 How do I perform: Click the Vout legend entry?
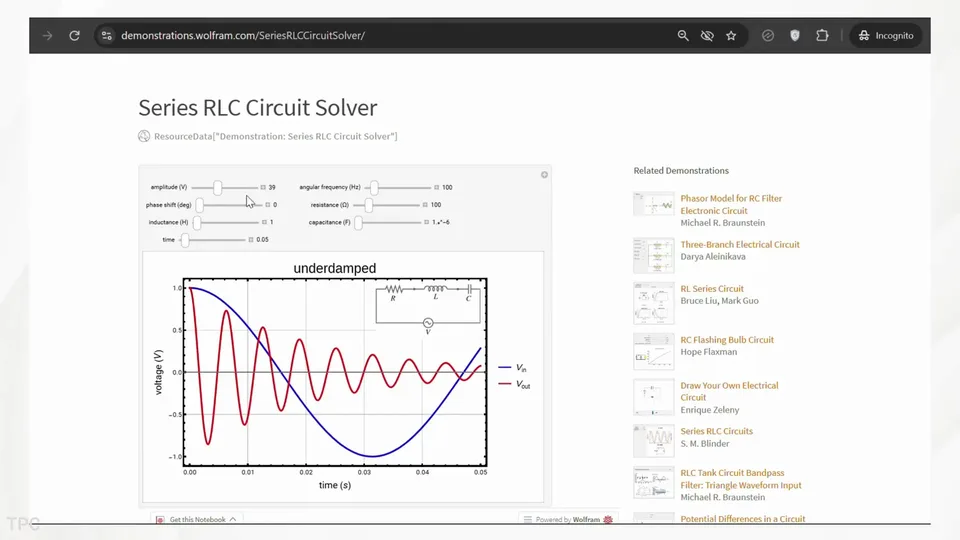point(514,384)
